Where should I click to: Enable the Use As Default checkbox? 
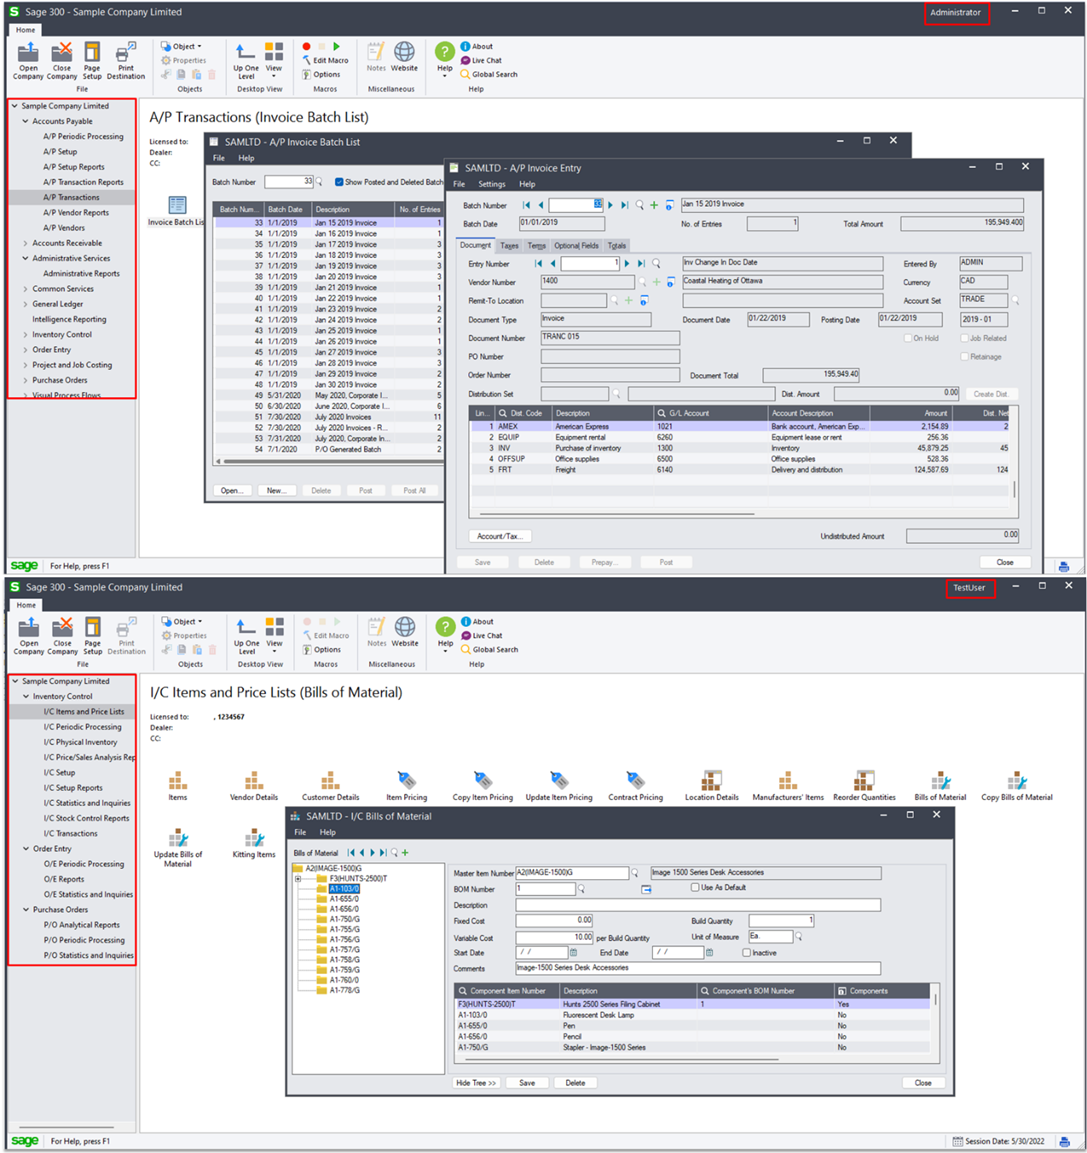click(695, 888)
